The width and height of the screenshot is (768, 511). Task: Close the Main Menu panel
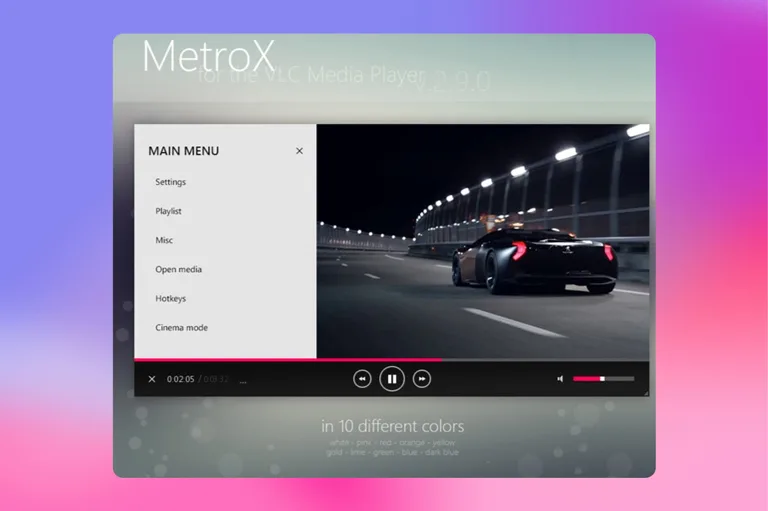pyautogui.click(x=299, y=151)
